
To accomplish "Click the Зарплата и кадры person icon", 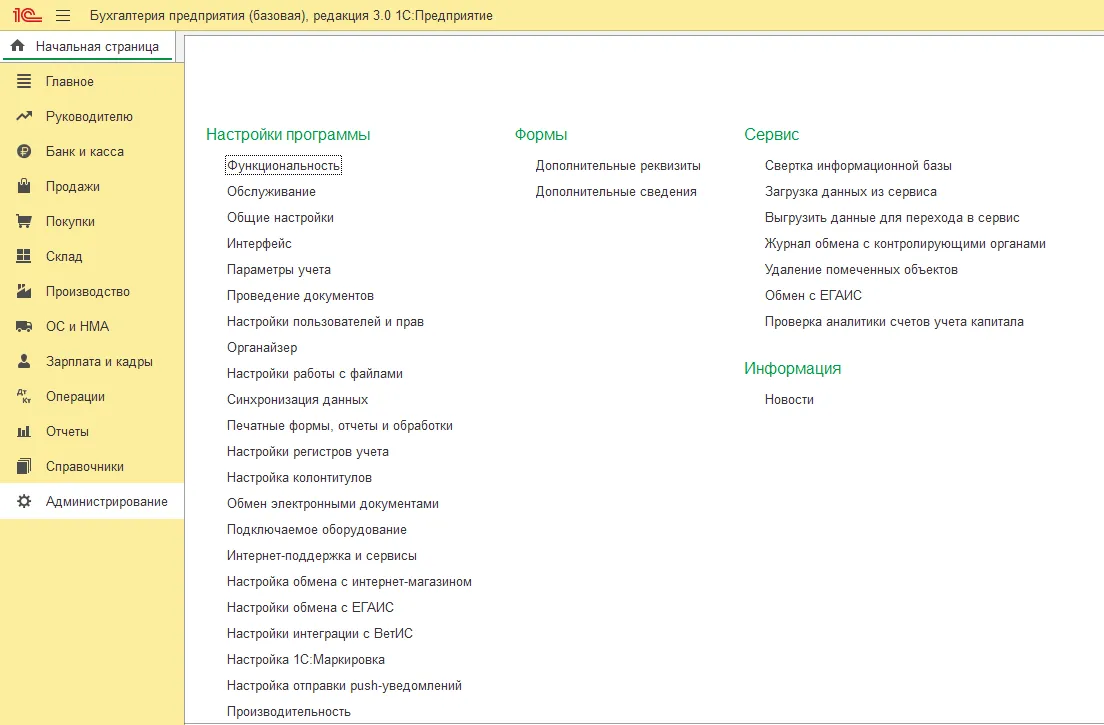I will point(24,361).
